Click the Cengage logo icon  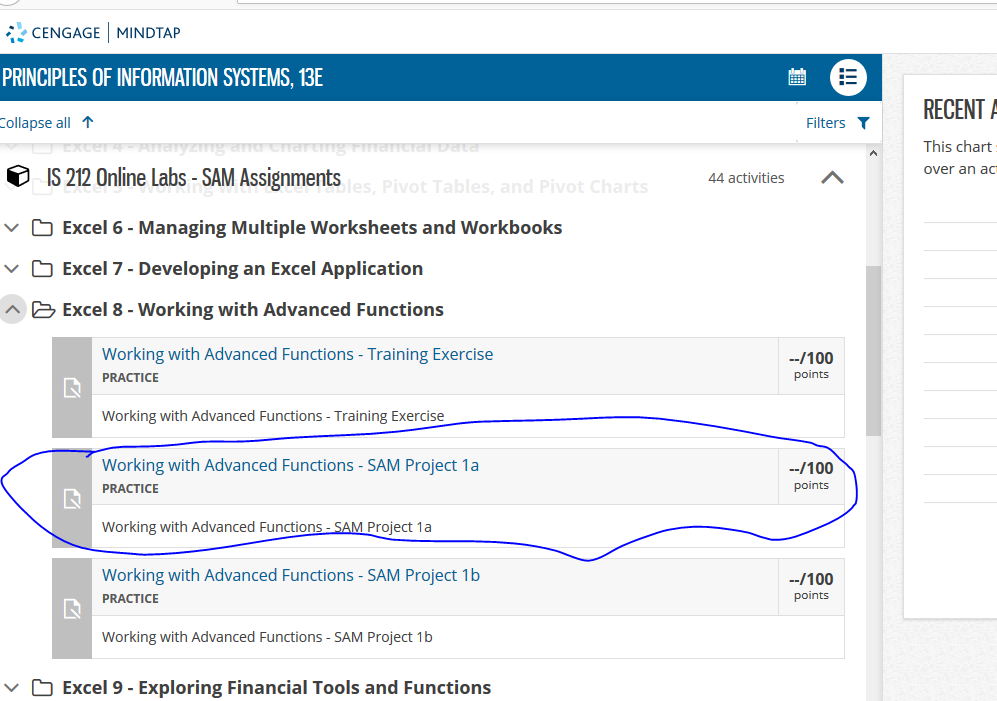click(17, 32)
